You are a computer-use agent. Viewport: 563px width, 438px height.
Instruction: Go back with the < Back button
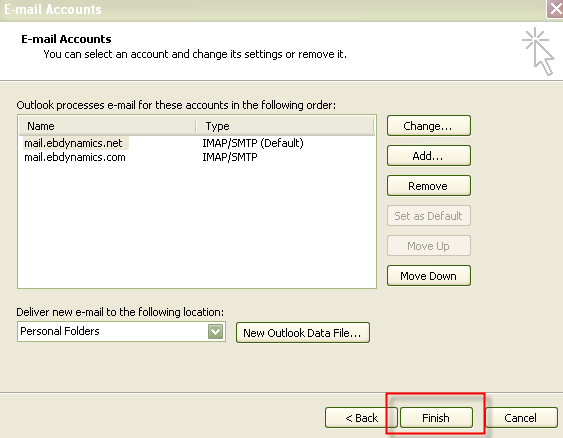361,418
